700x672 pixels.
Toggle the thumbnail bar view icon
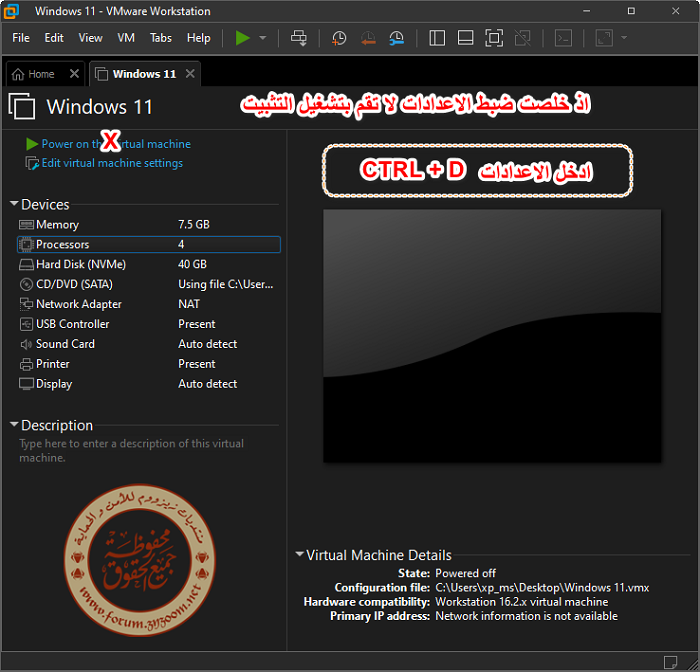pos(466,38)
